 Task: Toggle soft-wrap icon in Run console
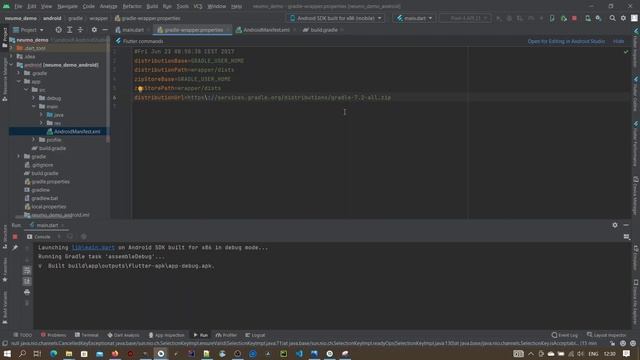[x=27, y=270]
